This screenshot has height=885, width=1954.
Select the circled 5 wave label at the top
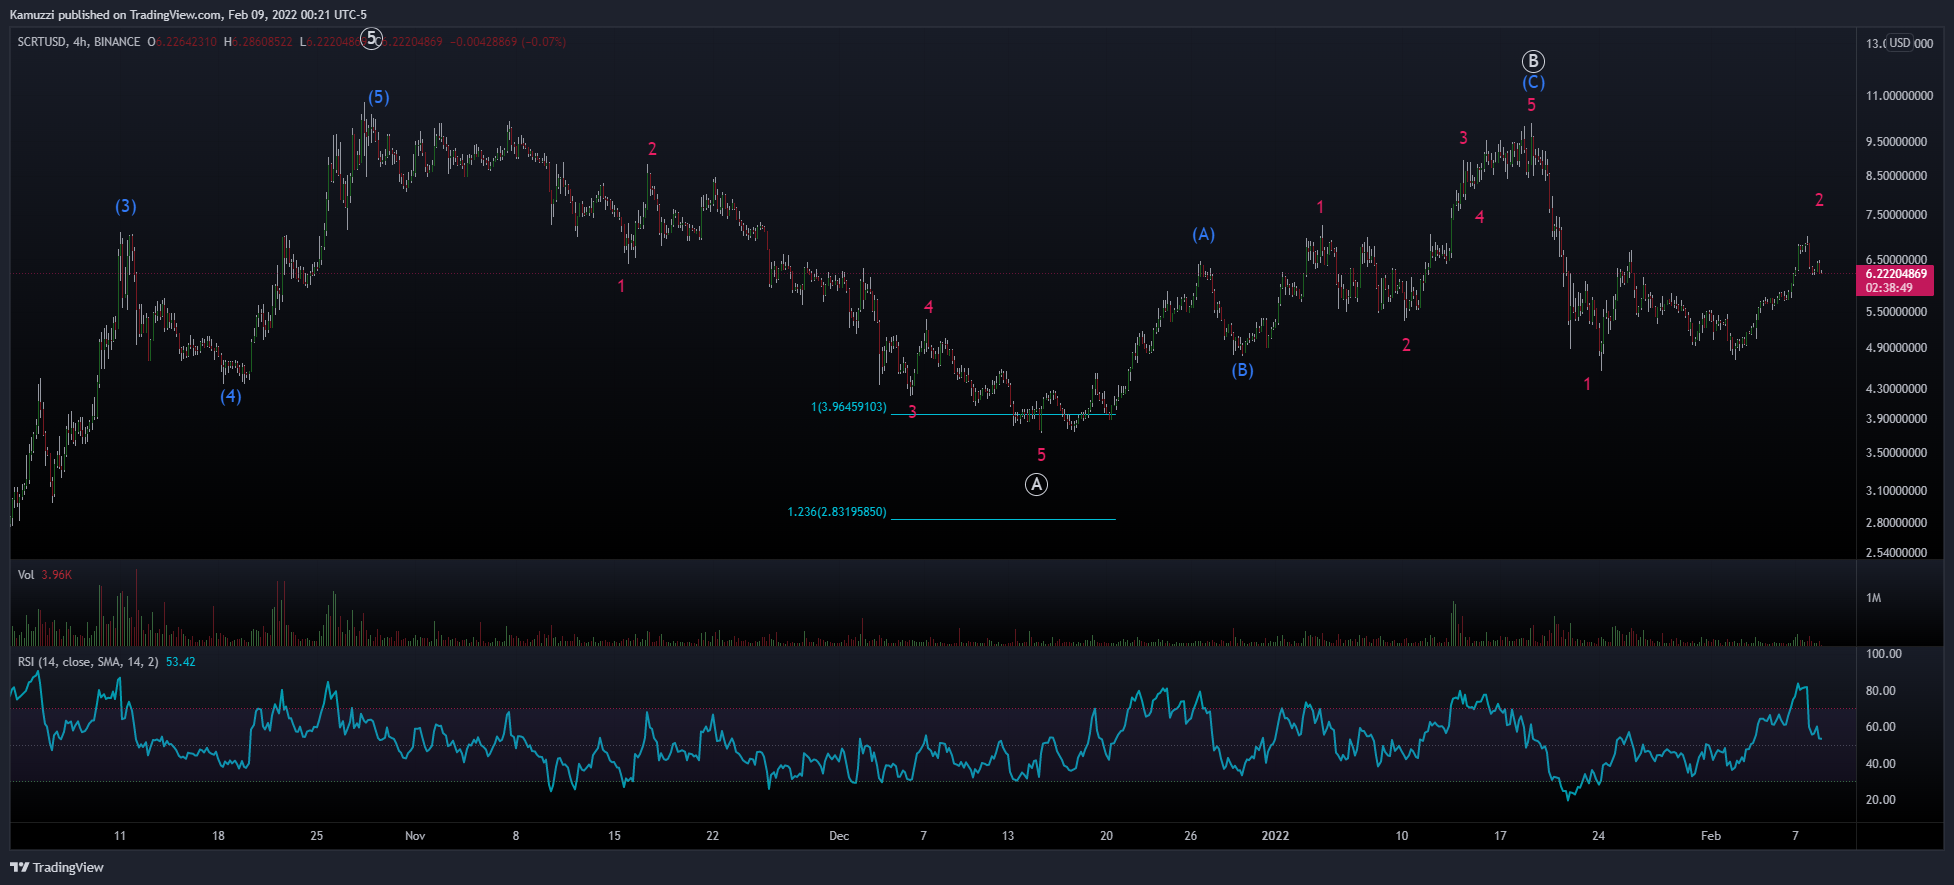pyautogui.click(x=372, y=38)
